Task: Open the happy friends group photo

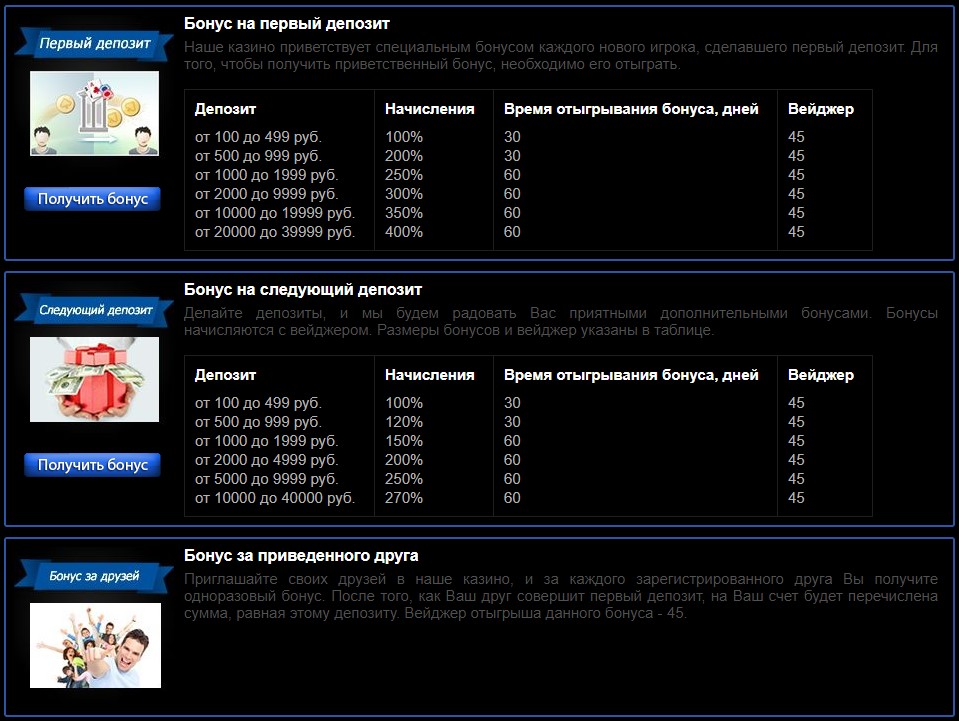Action: point(94,645)
